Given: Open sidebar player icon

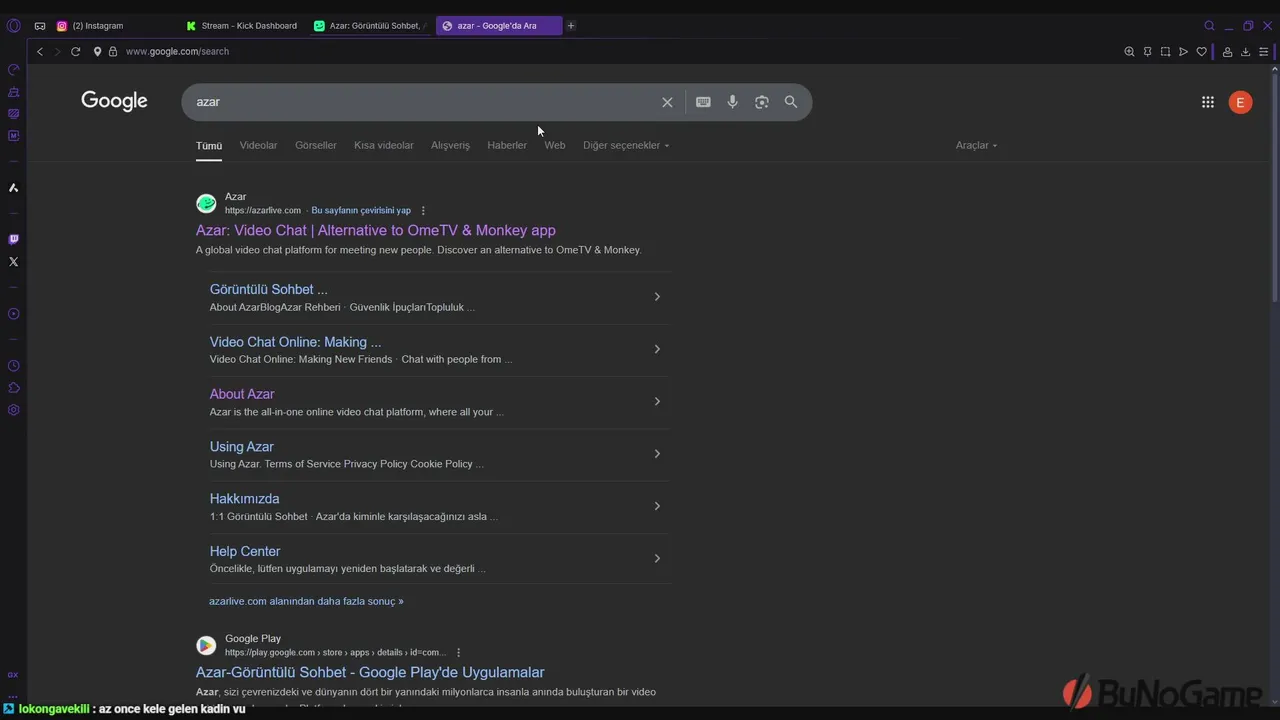Looking at the screenshot, I should [13, 313].
